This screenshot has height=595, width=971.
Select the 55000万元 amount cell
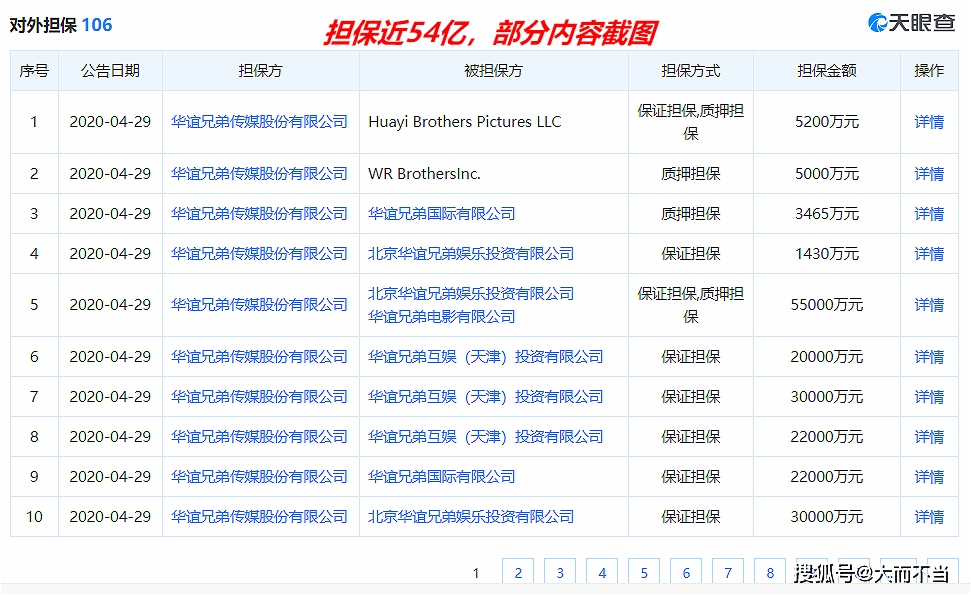pos(827,305)
